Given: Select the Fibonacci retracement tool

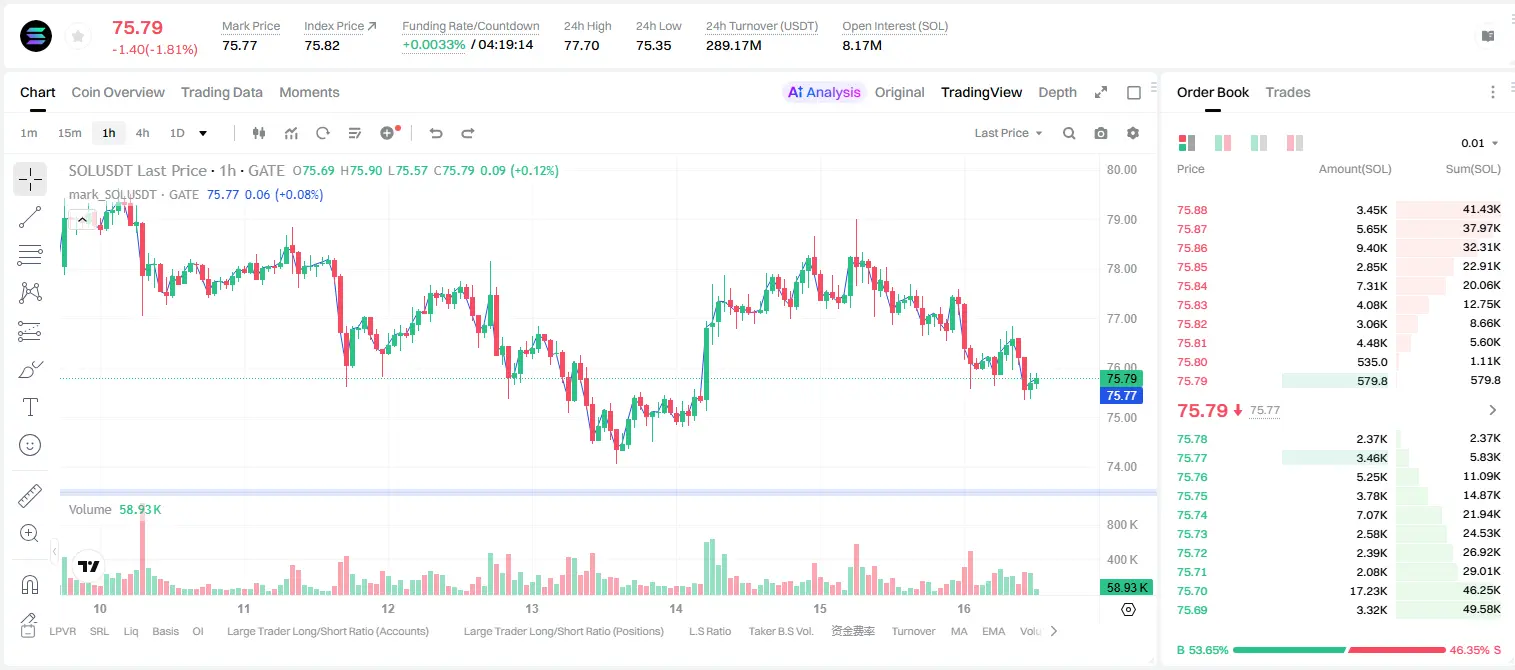Looking at the screenshot, I should (x=30, y=255).
